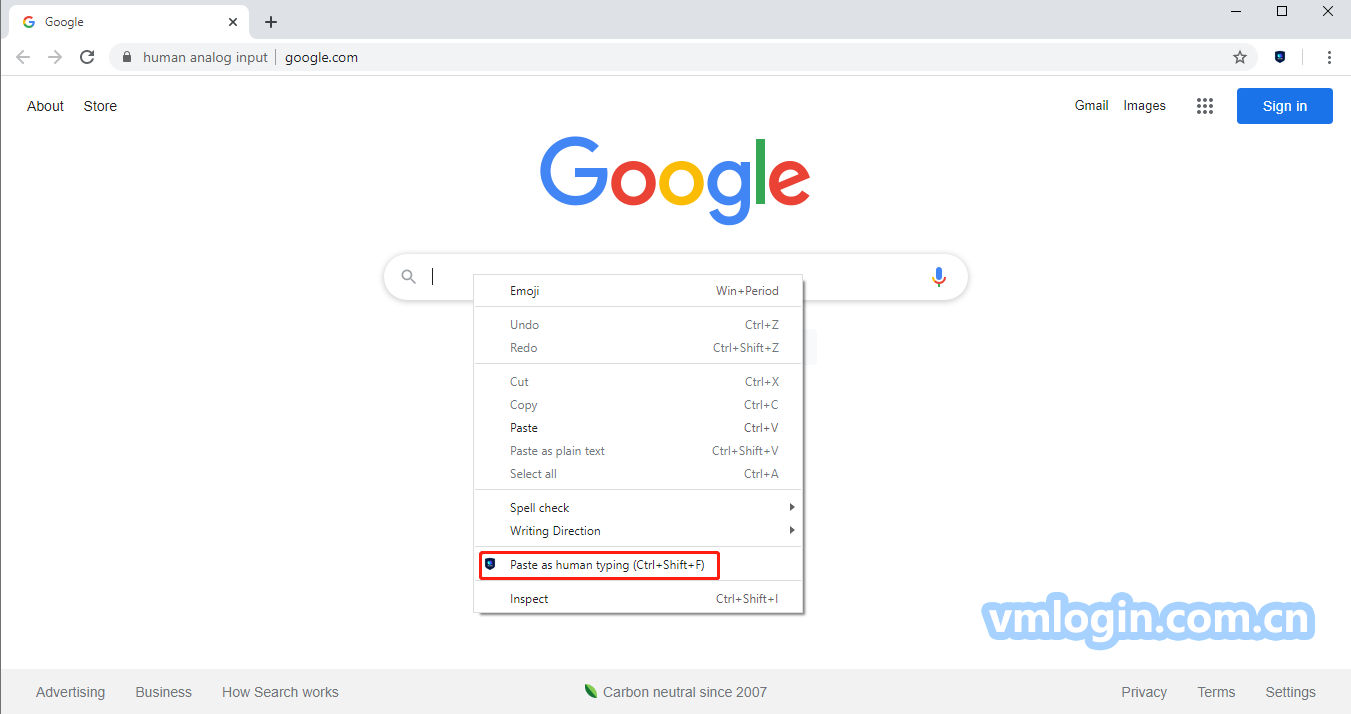Open the Google apps grid icon
Screen dimensions: 1351x714
click(x=1205, y=106)
